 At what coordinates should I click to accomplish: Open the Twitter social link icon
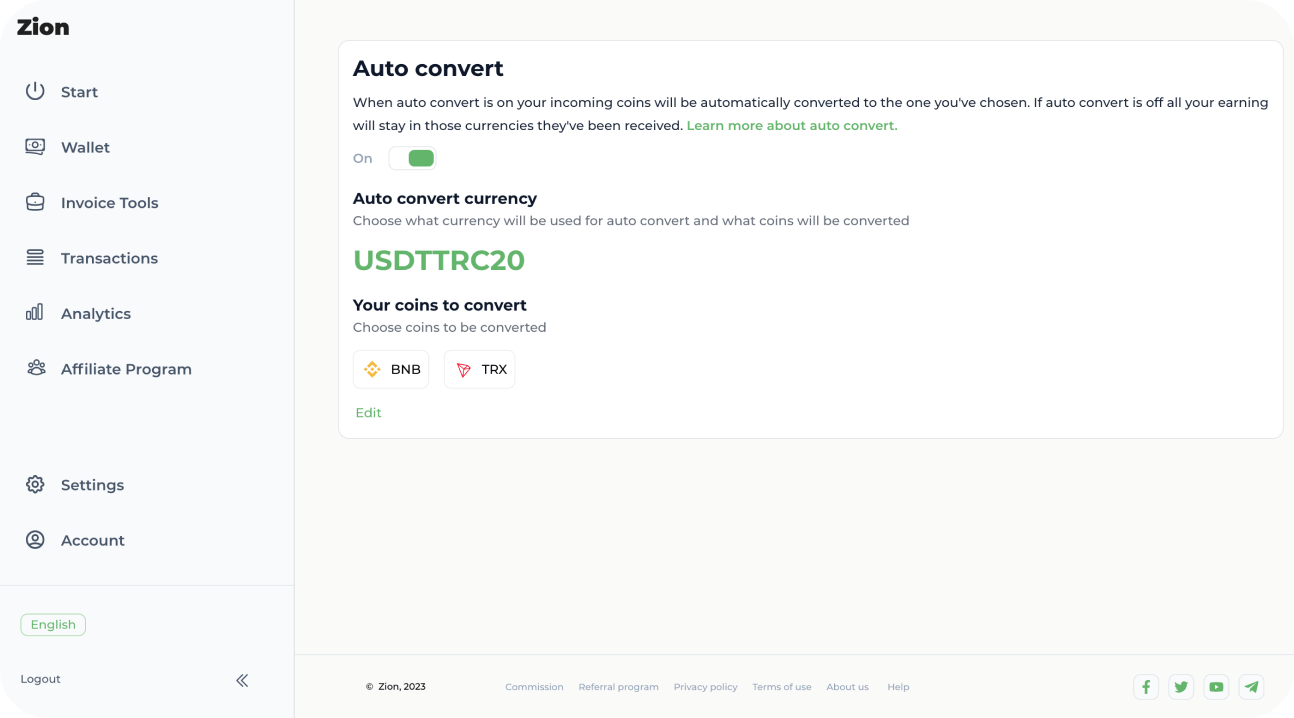coord(1181,687)
